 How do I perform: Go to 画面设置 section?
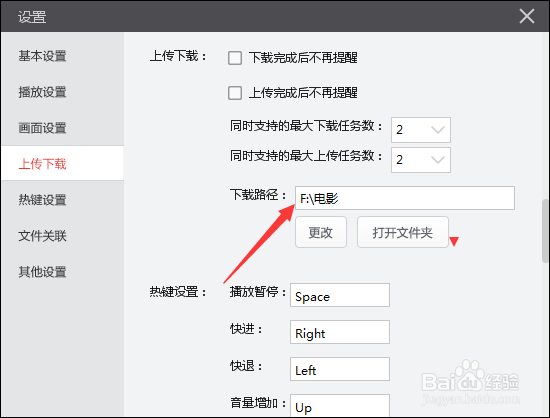coord(42,128)
